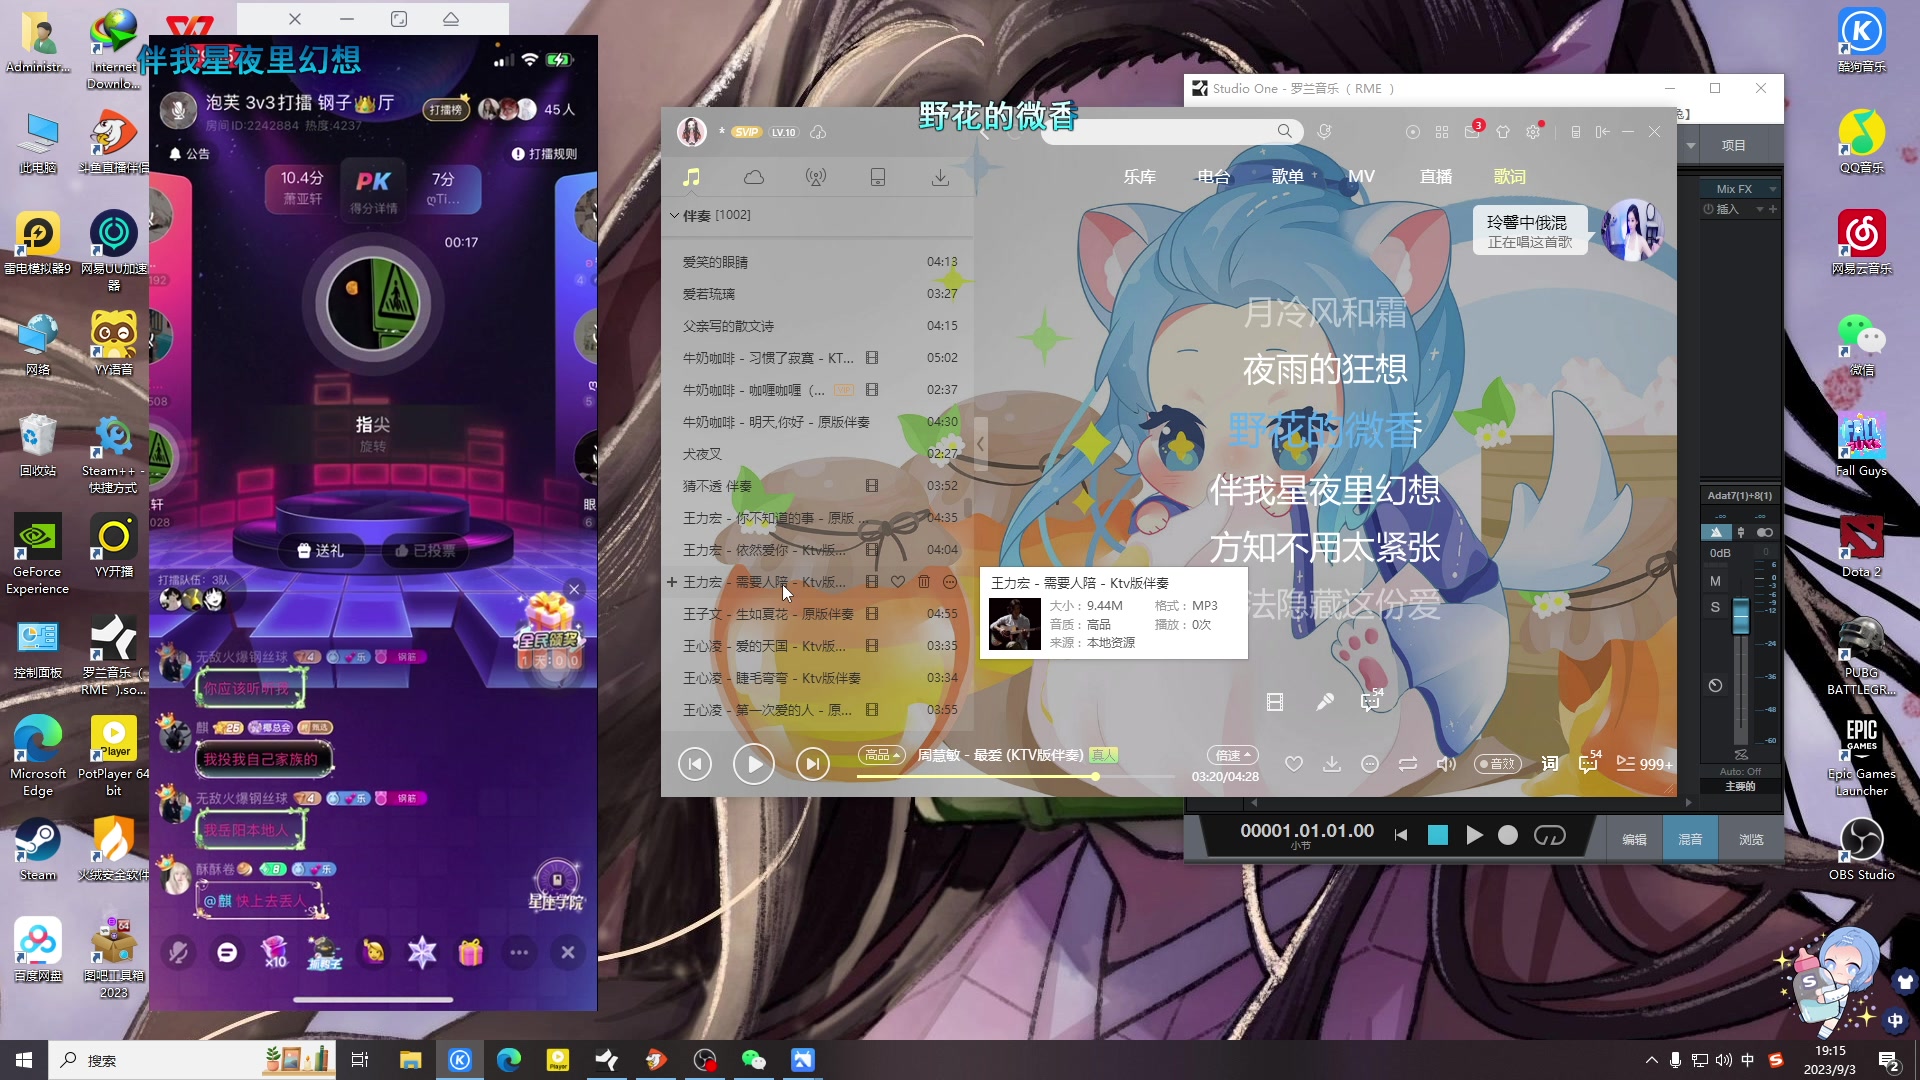The image size is (1920, 1080).
Task: Open the 高品 quality dropdown
Action: [883, 755]
